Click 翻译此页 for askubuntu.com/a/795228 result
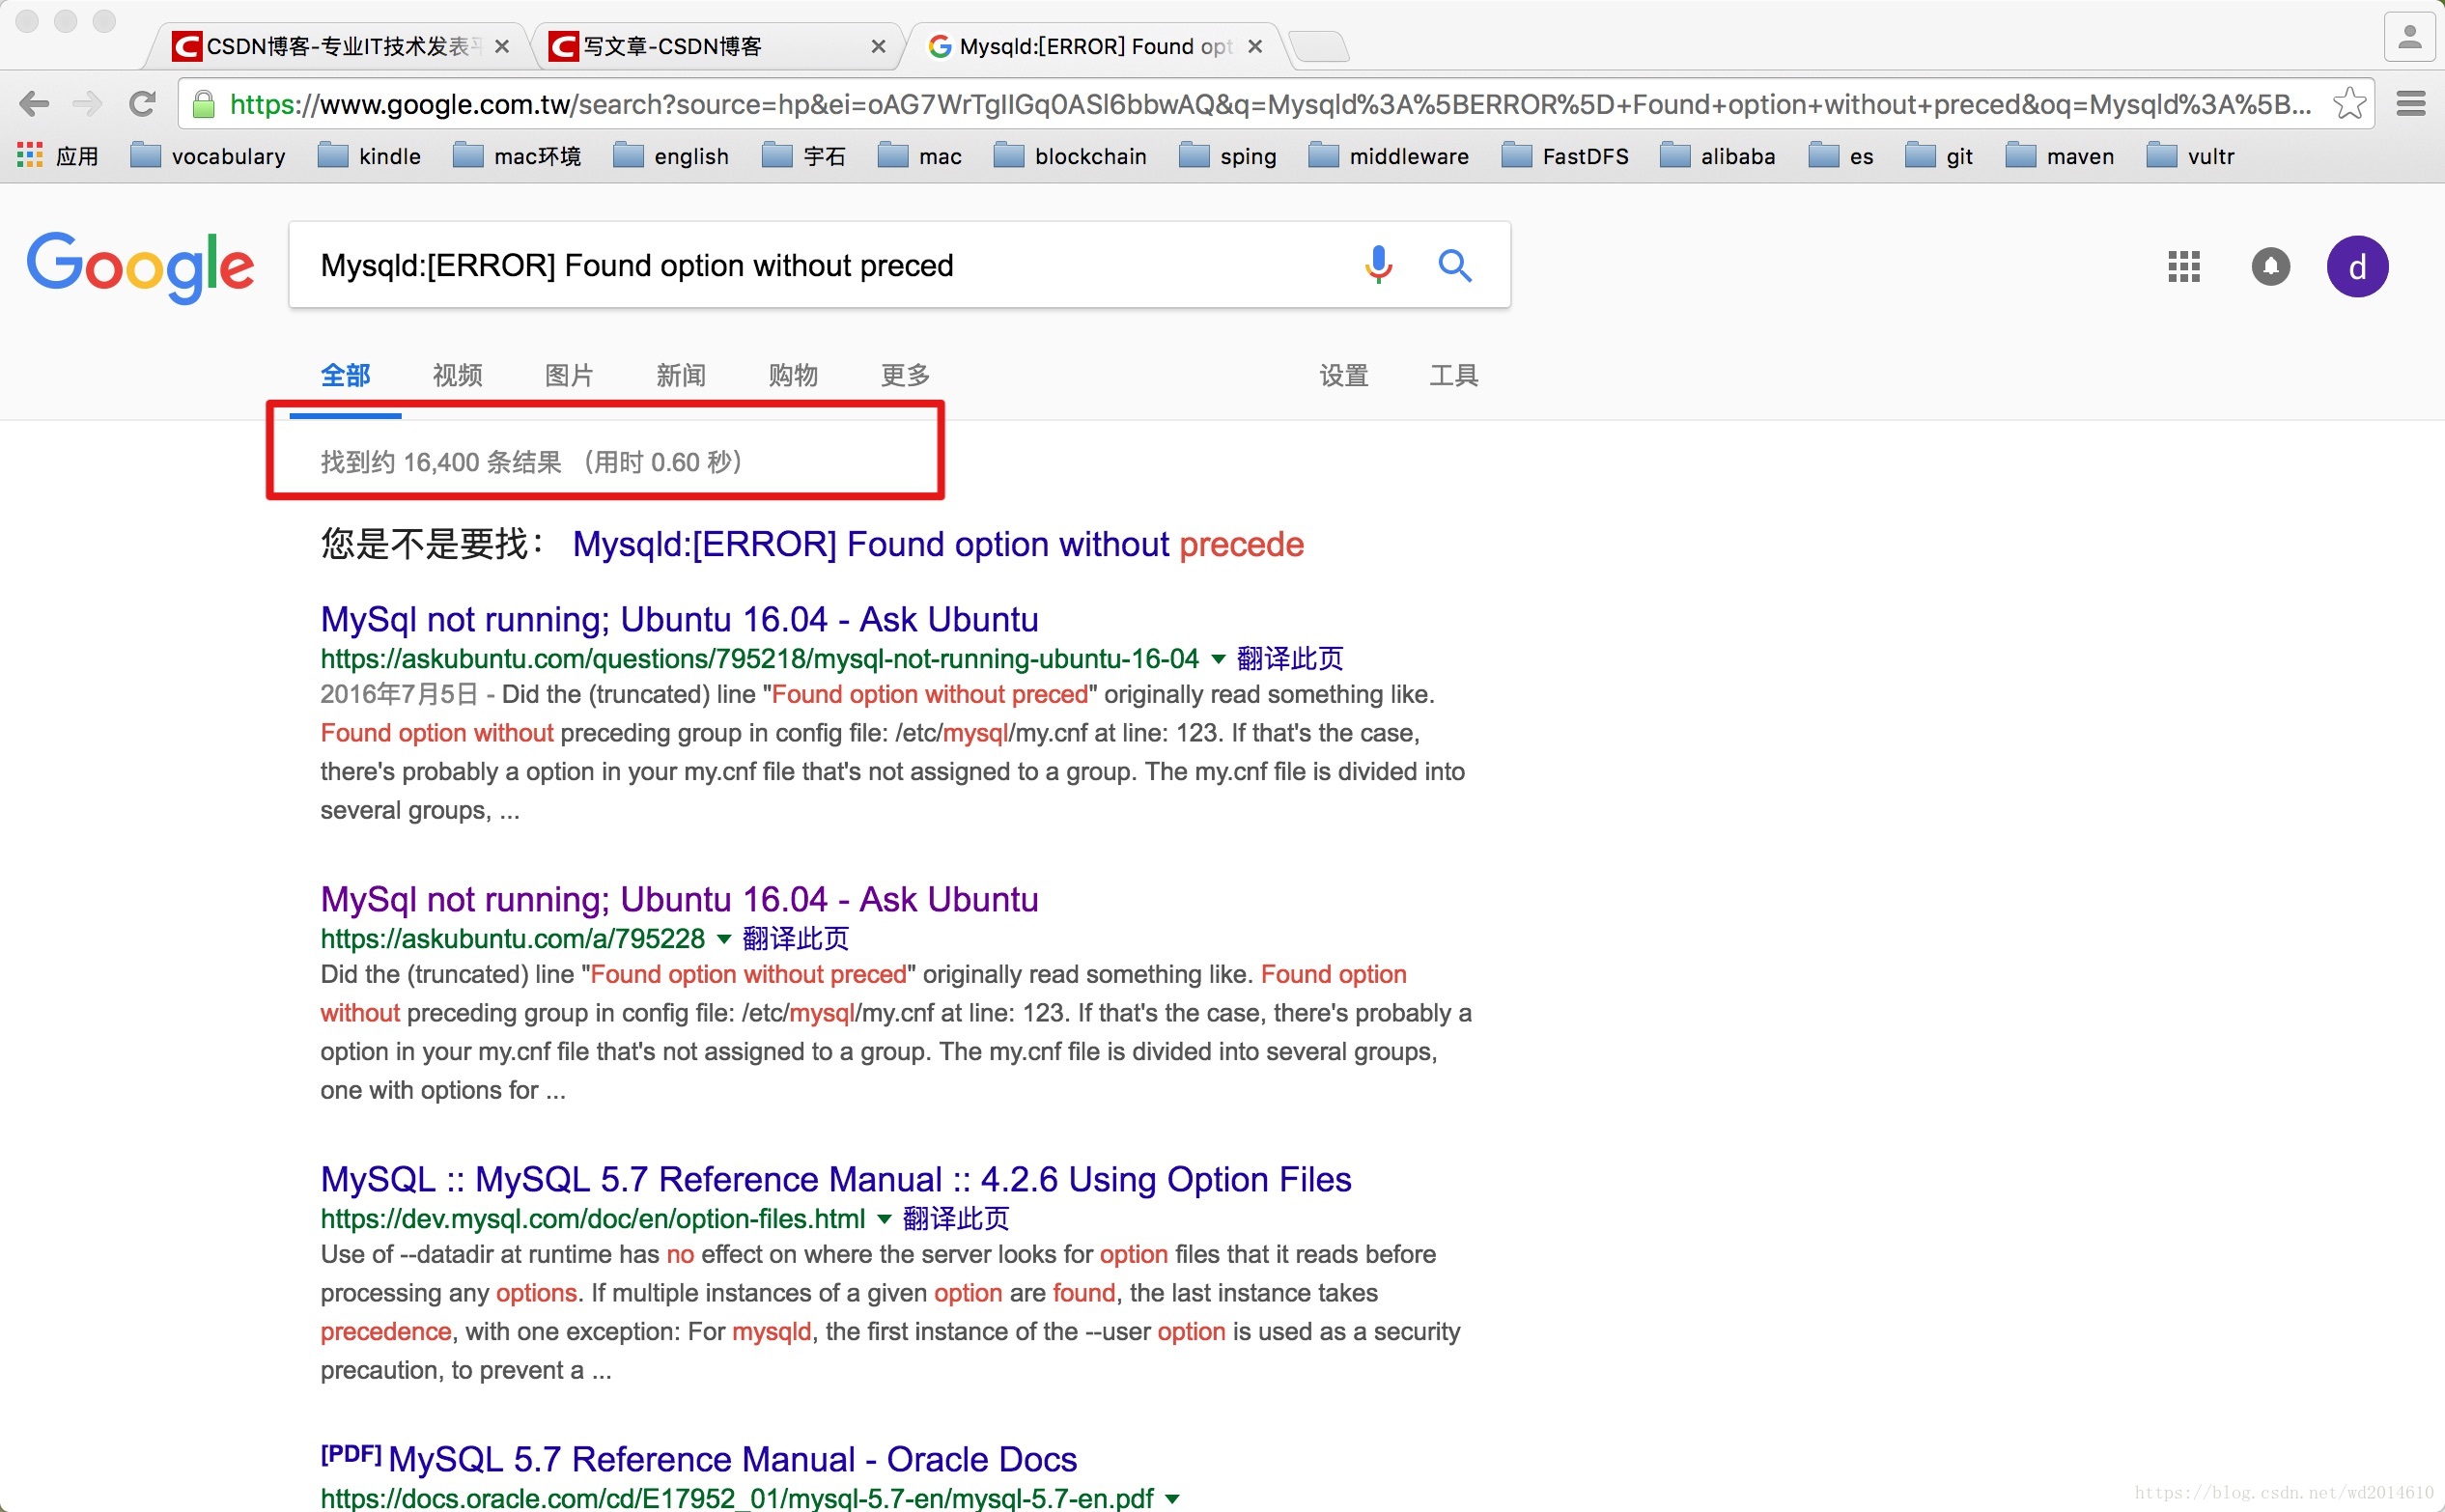Image resolution: width=2445 pixels, height=1512 pixels. point(796,939)
